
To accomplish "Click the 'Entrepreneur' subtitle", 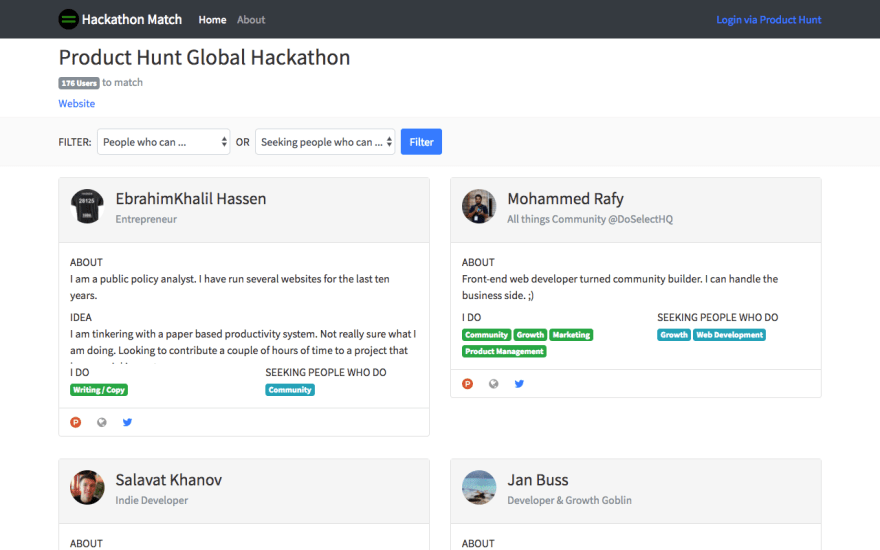I will (x=146, y=219).
